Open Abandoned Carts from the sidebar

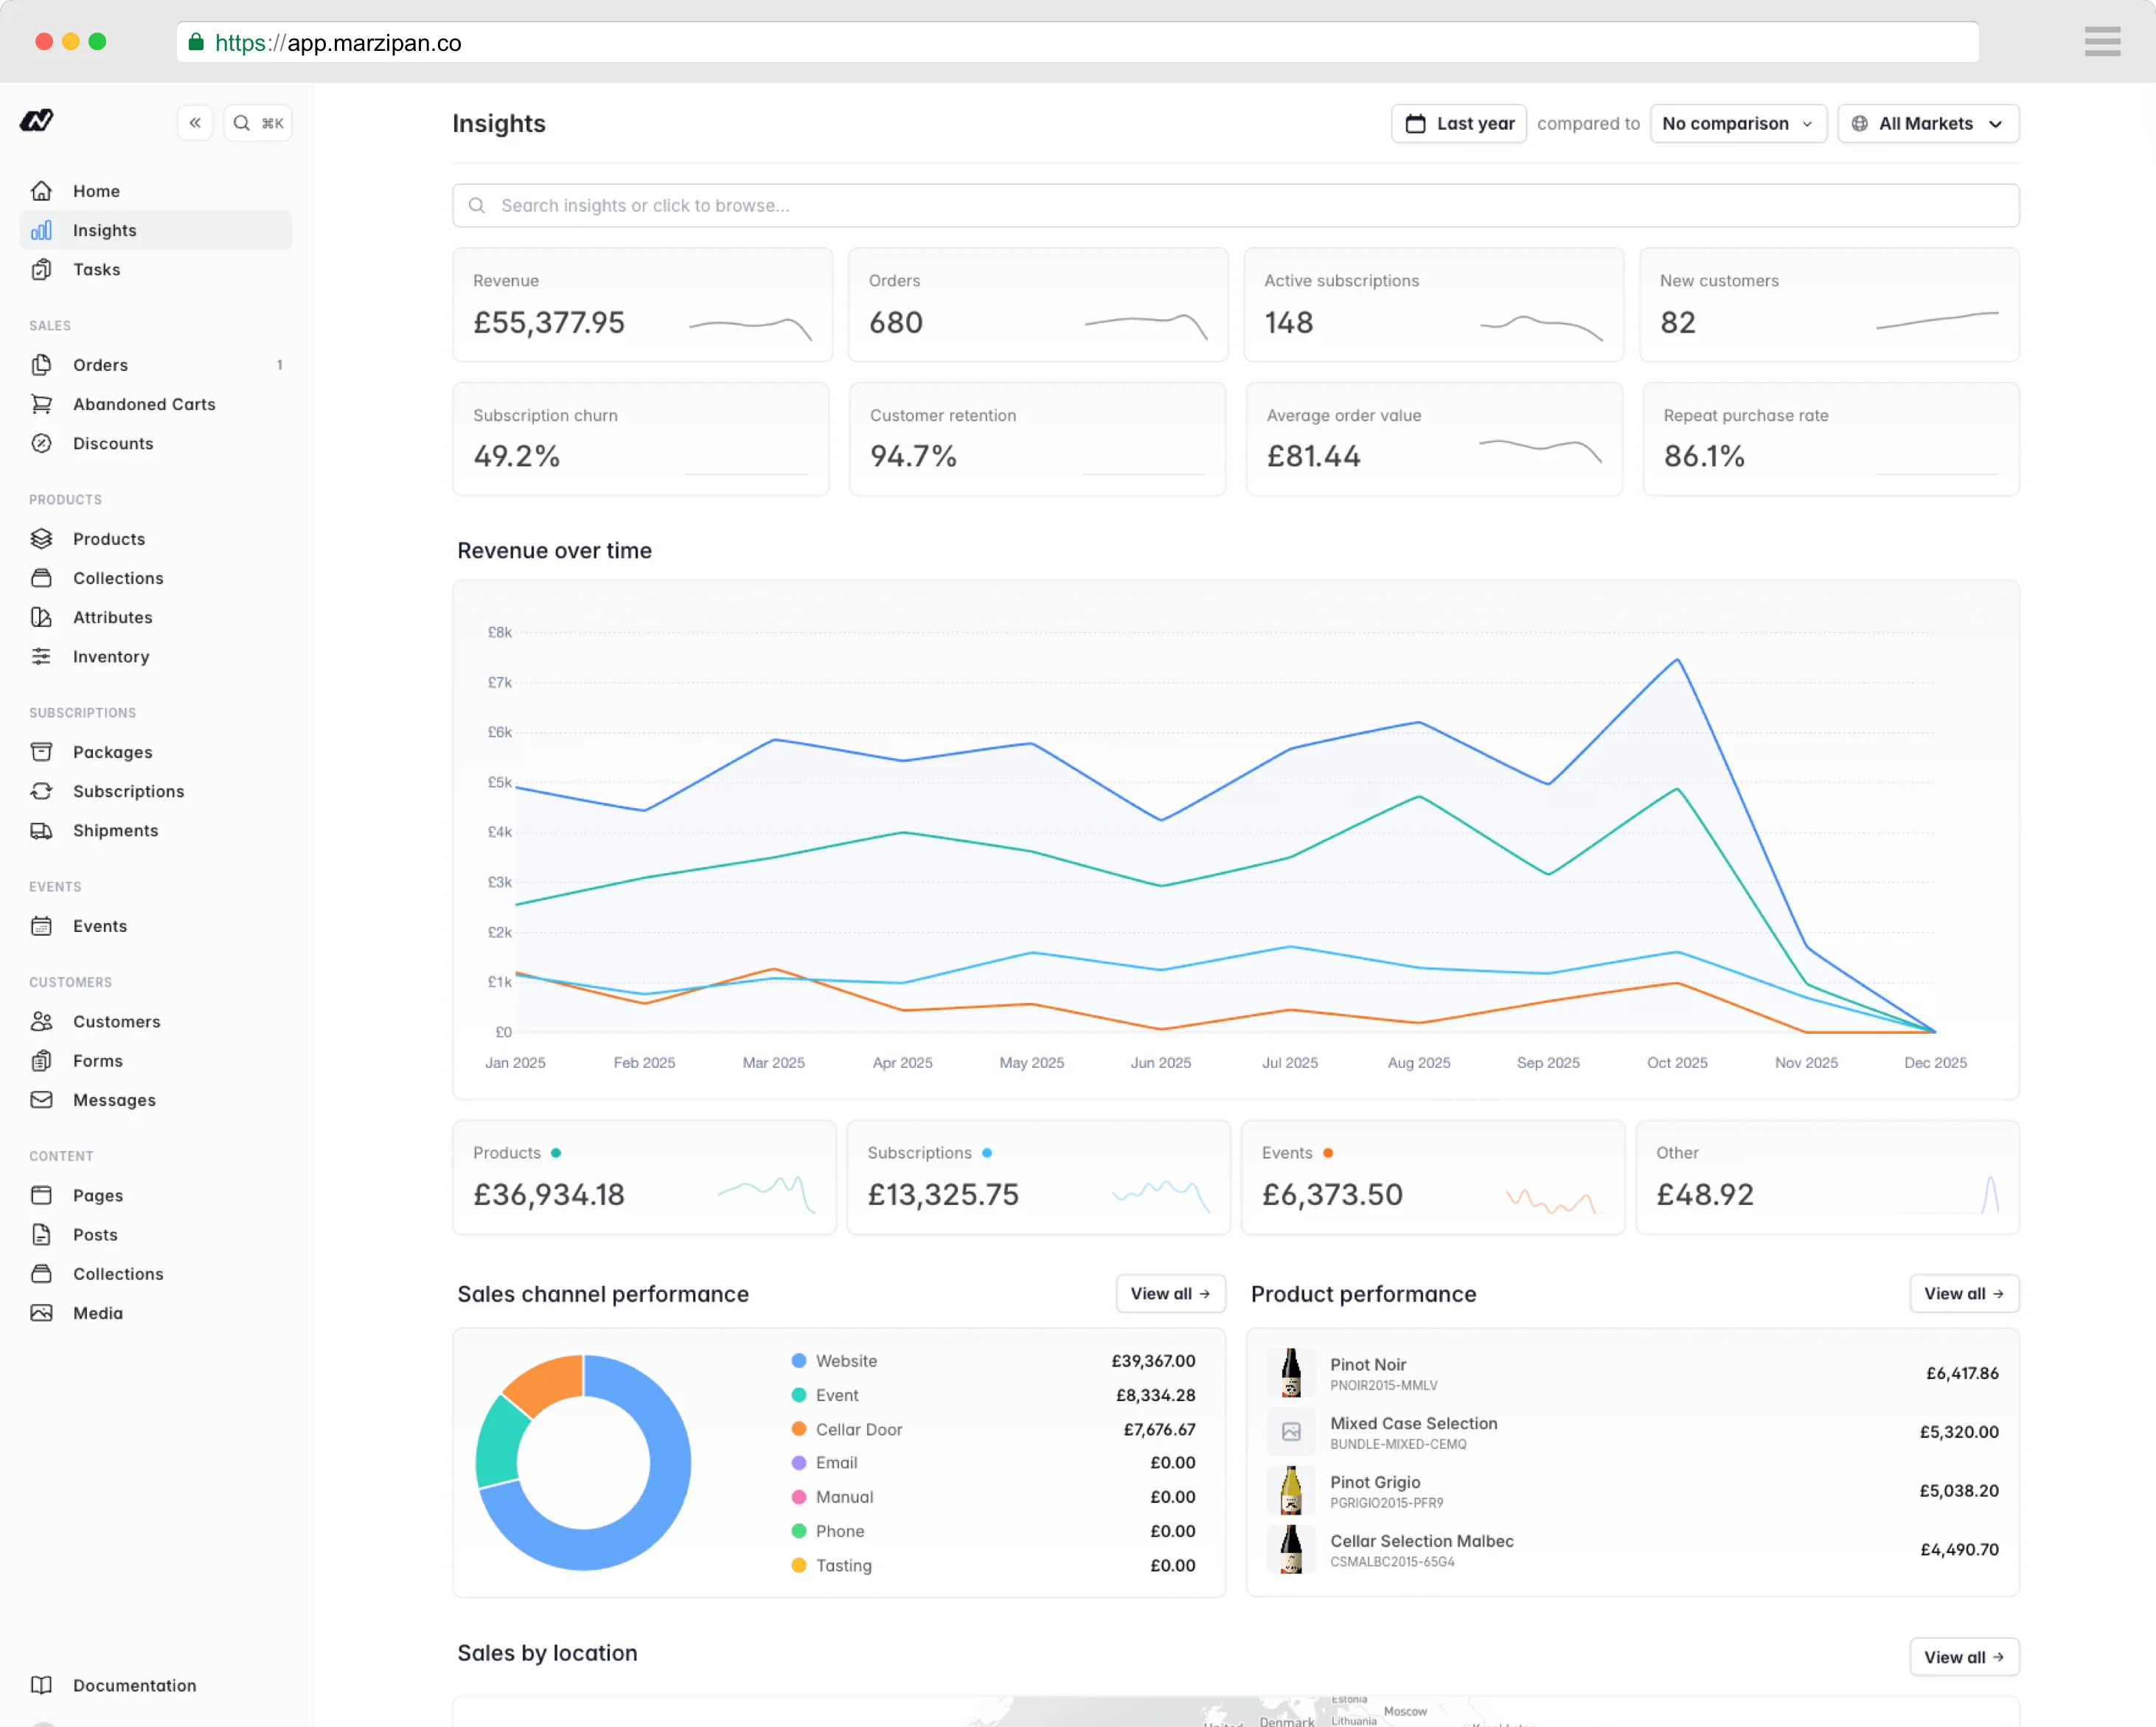[x=144, y=404]
